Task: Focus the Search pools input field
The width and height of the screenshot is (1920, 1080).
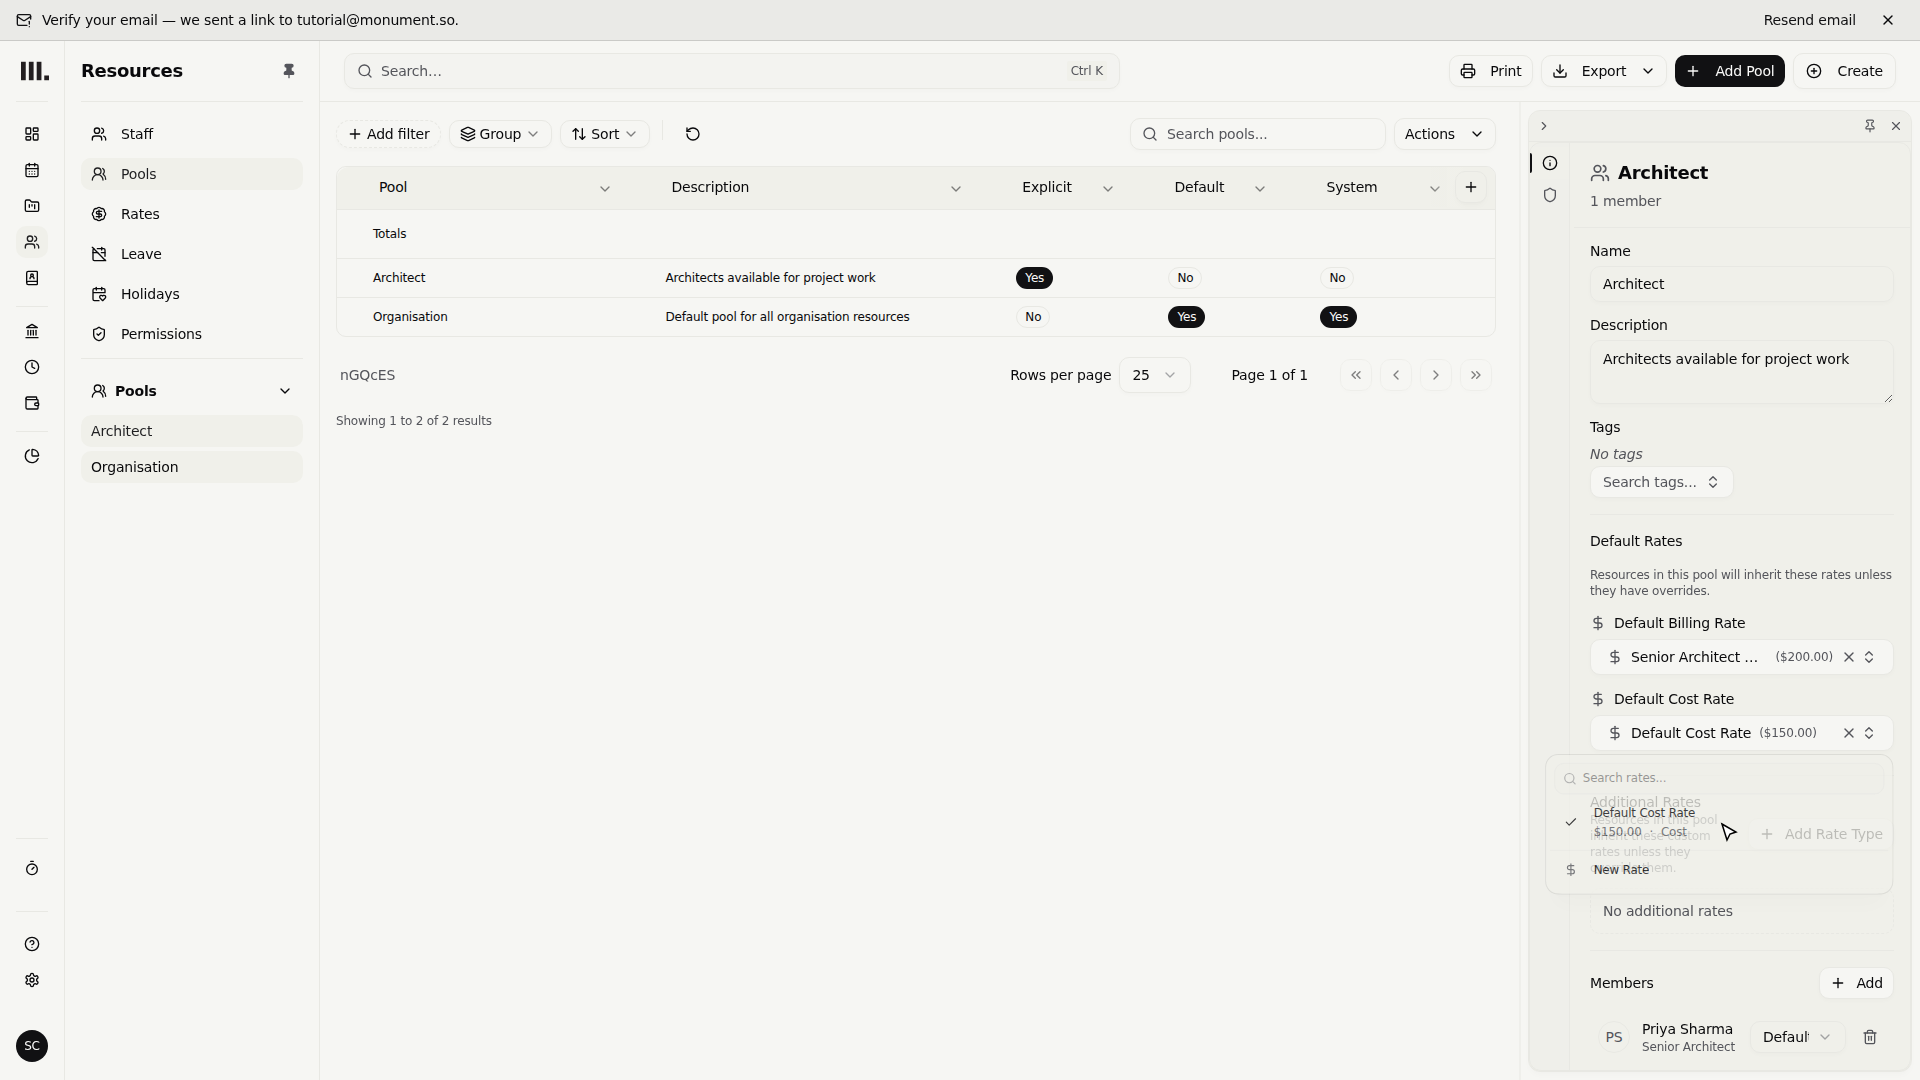Action: click(1257, 134)
